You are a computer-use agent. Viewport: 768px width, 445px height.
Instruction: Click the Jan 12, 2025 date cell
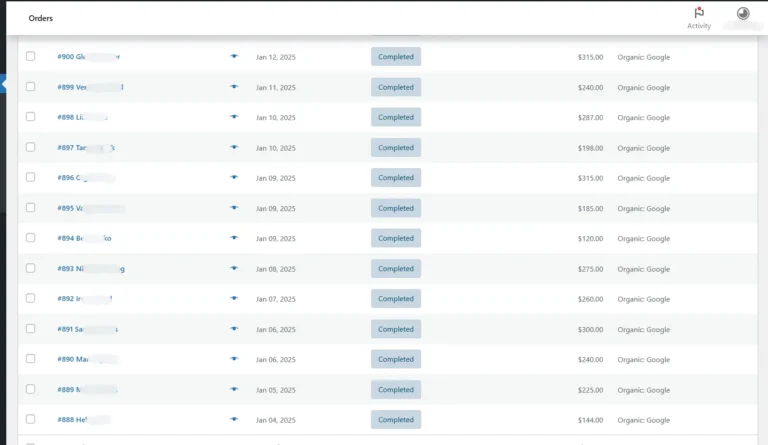tap(275, 57)
